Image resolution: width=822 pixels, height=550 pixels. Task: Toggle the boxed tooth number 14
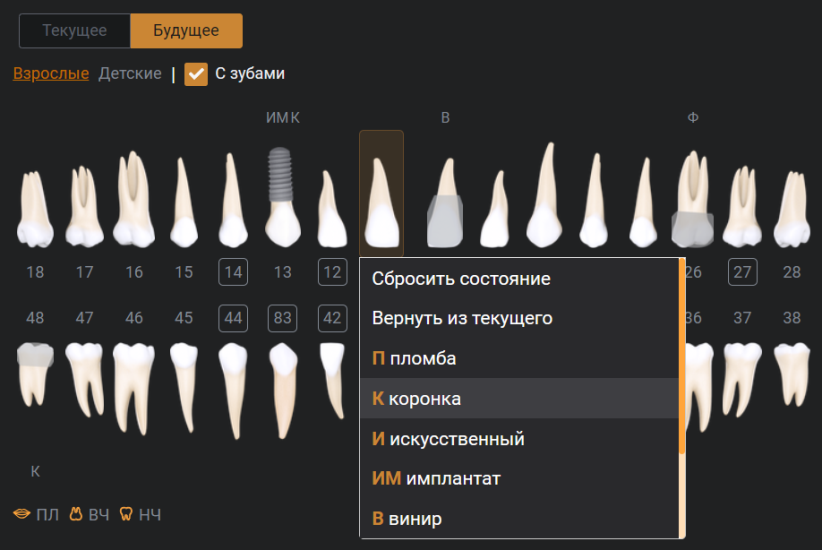coord(233,272)
